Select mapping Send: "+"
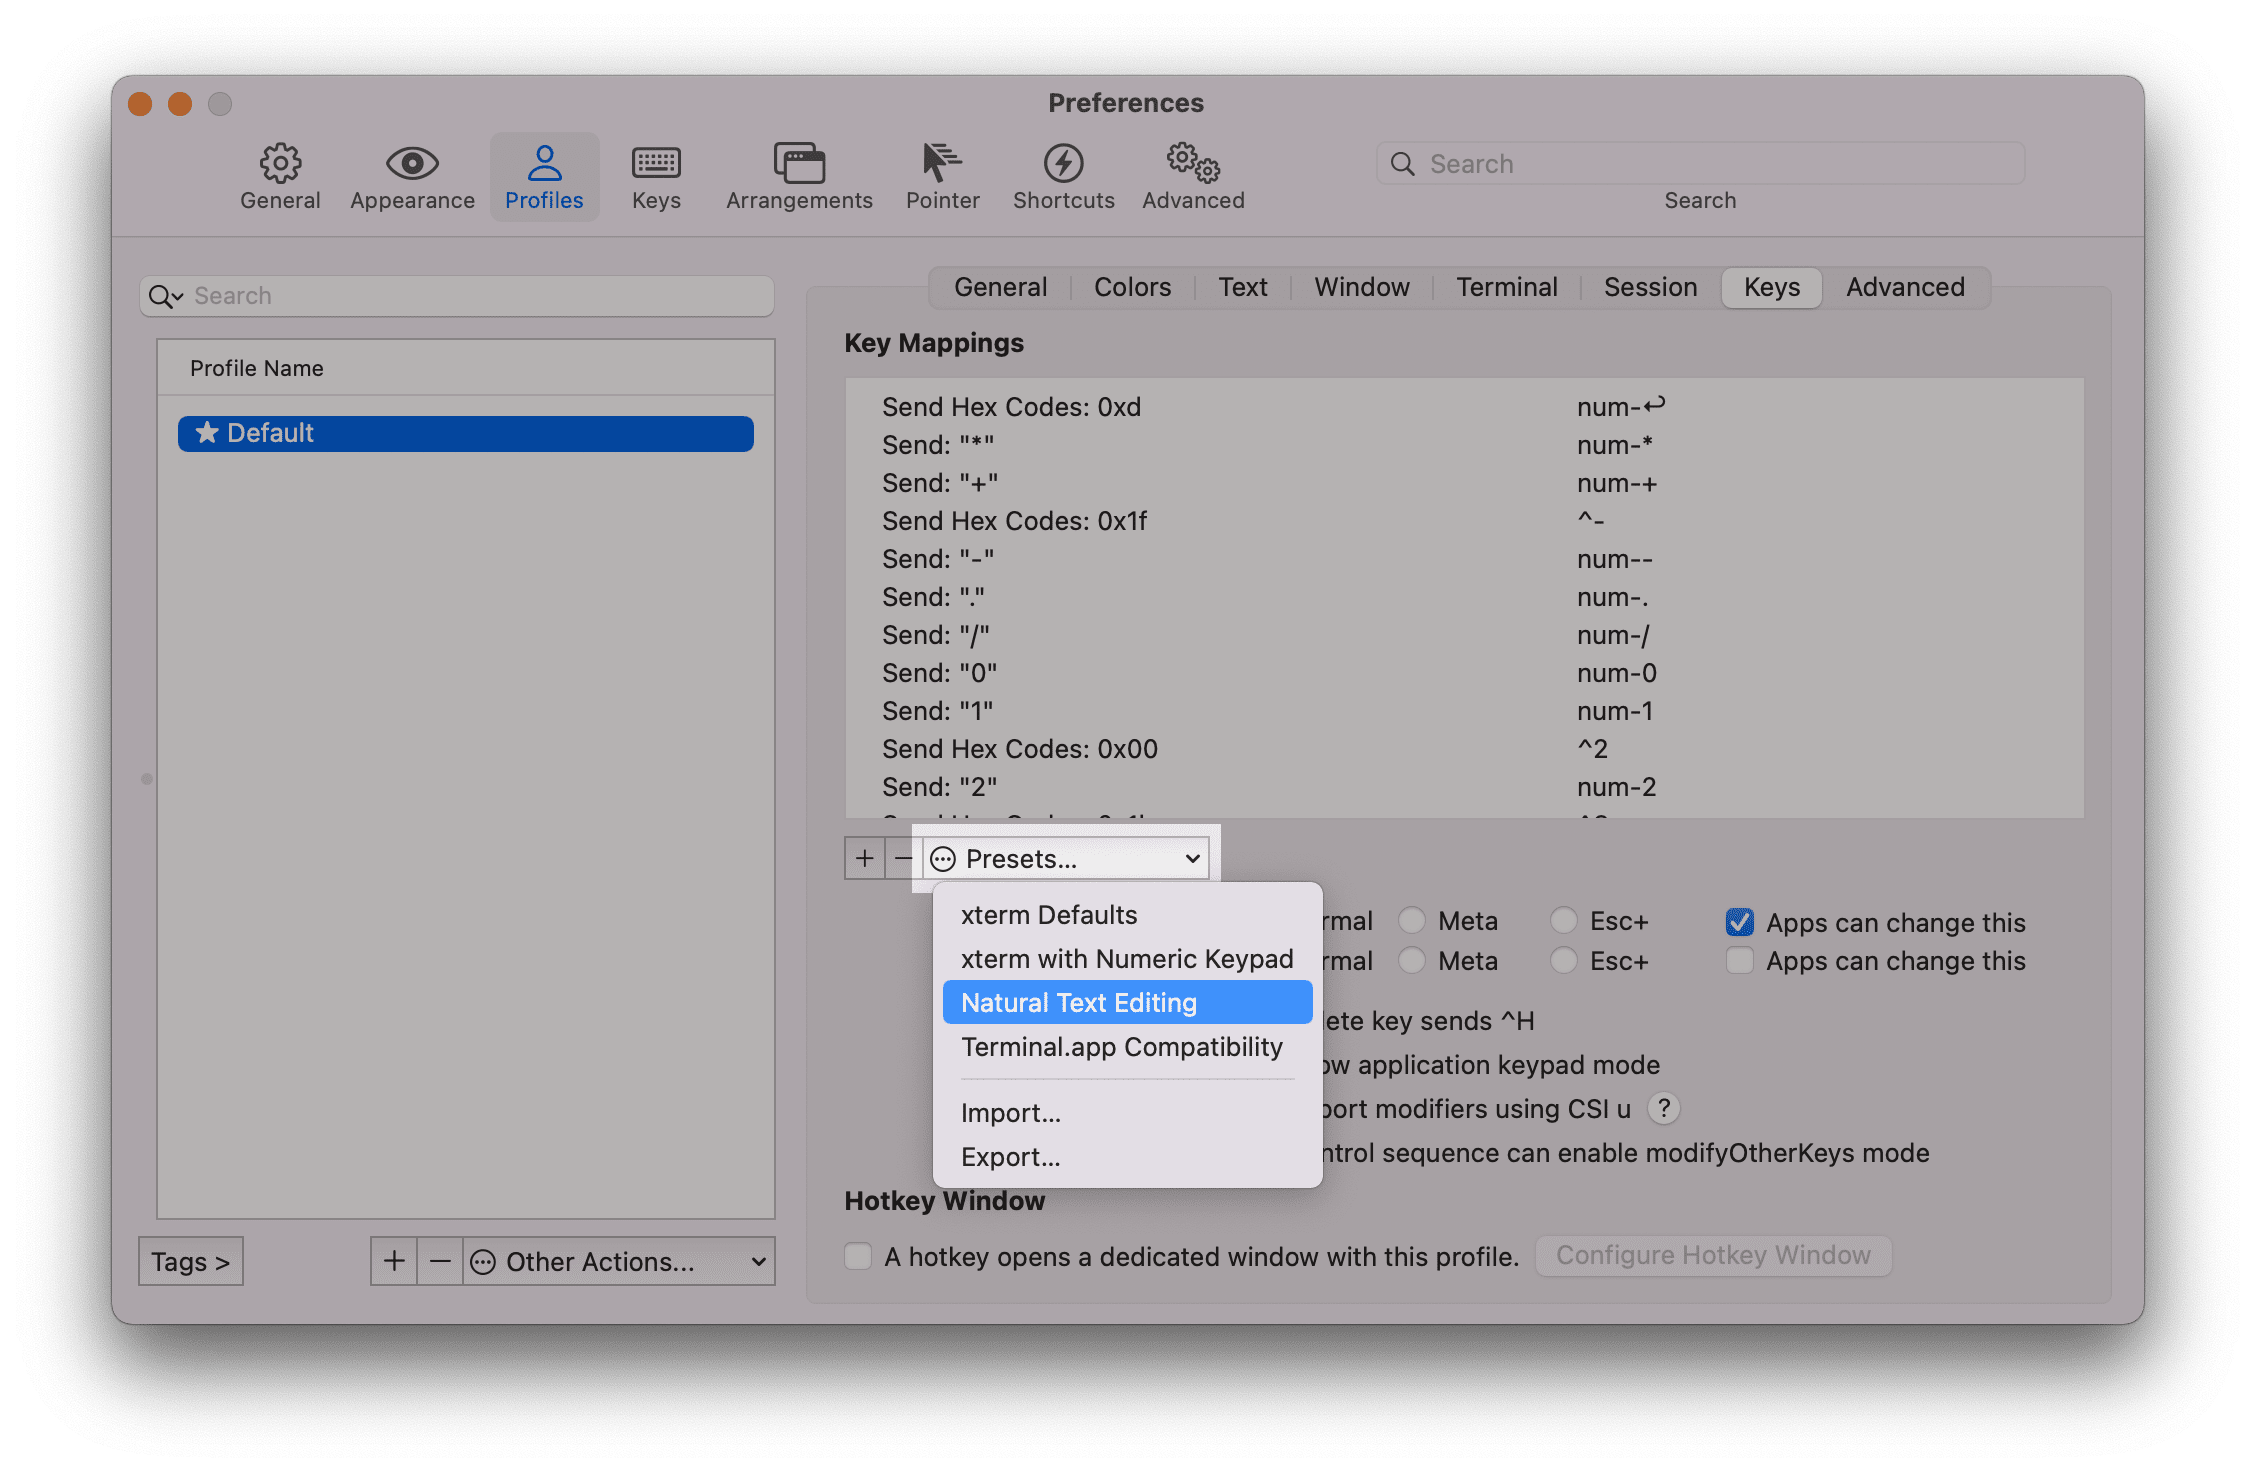This screenshot has height=1472, width=2256. click(x=1465, y=483)
